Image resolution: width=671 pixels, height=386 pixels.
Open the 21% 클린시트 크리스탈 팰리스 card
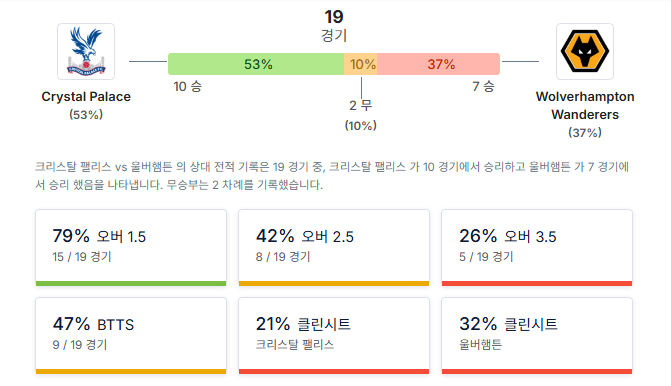click(x=334, y=336)
